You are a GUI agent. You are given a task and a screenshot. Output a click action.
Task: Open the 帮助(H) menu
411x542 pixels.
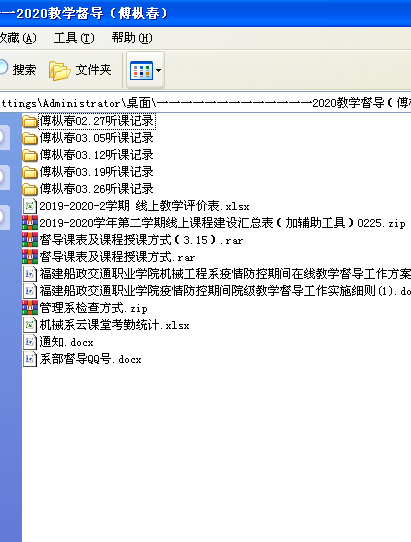point(132,38)
